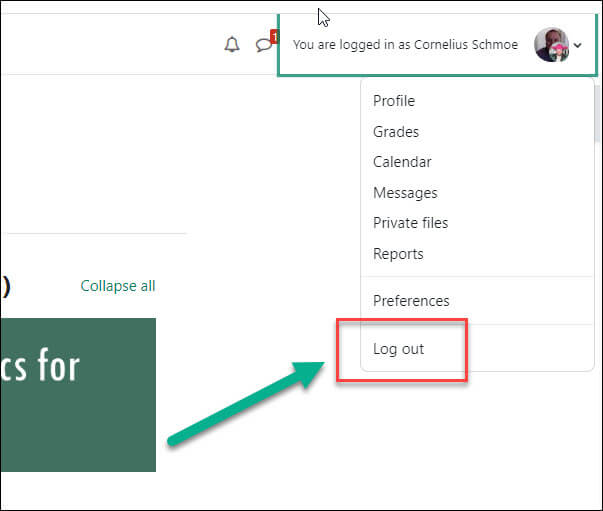Screen dimensions: 603x511
Task: Choose Reports in user menu
Action: click(x=398, y=254)
